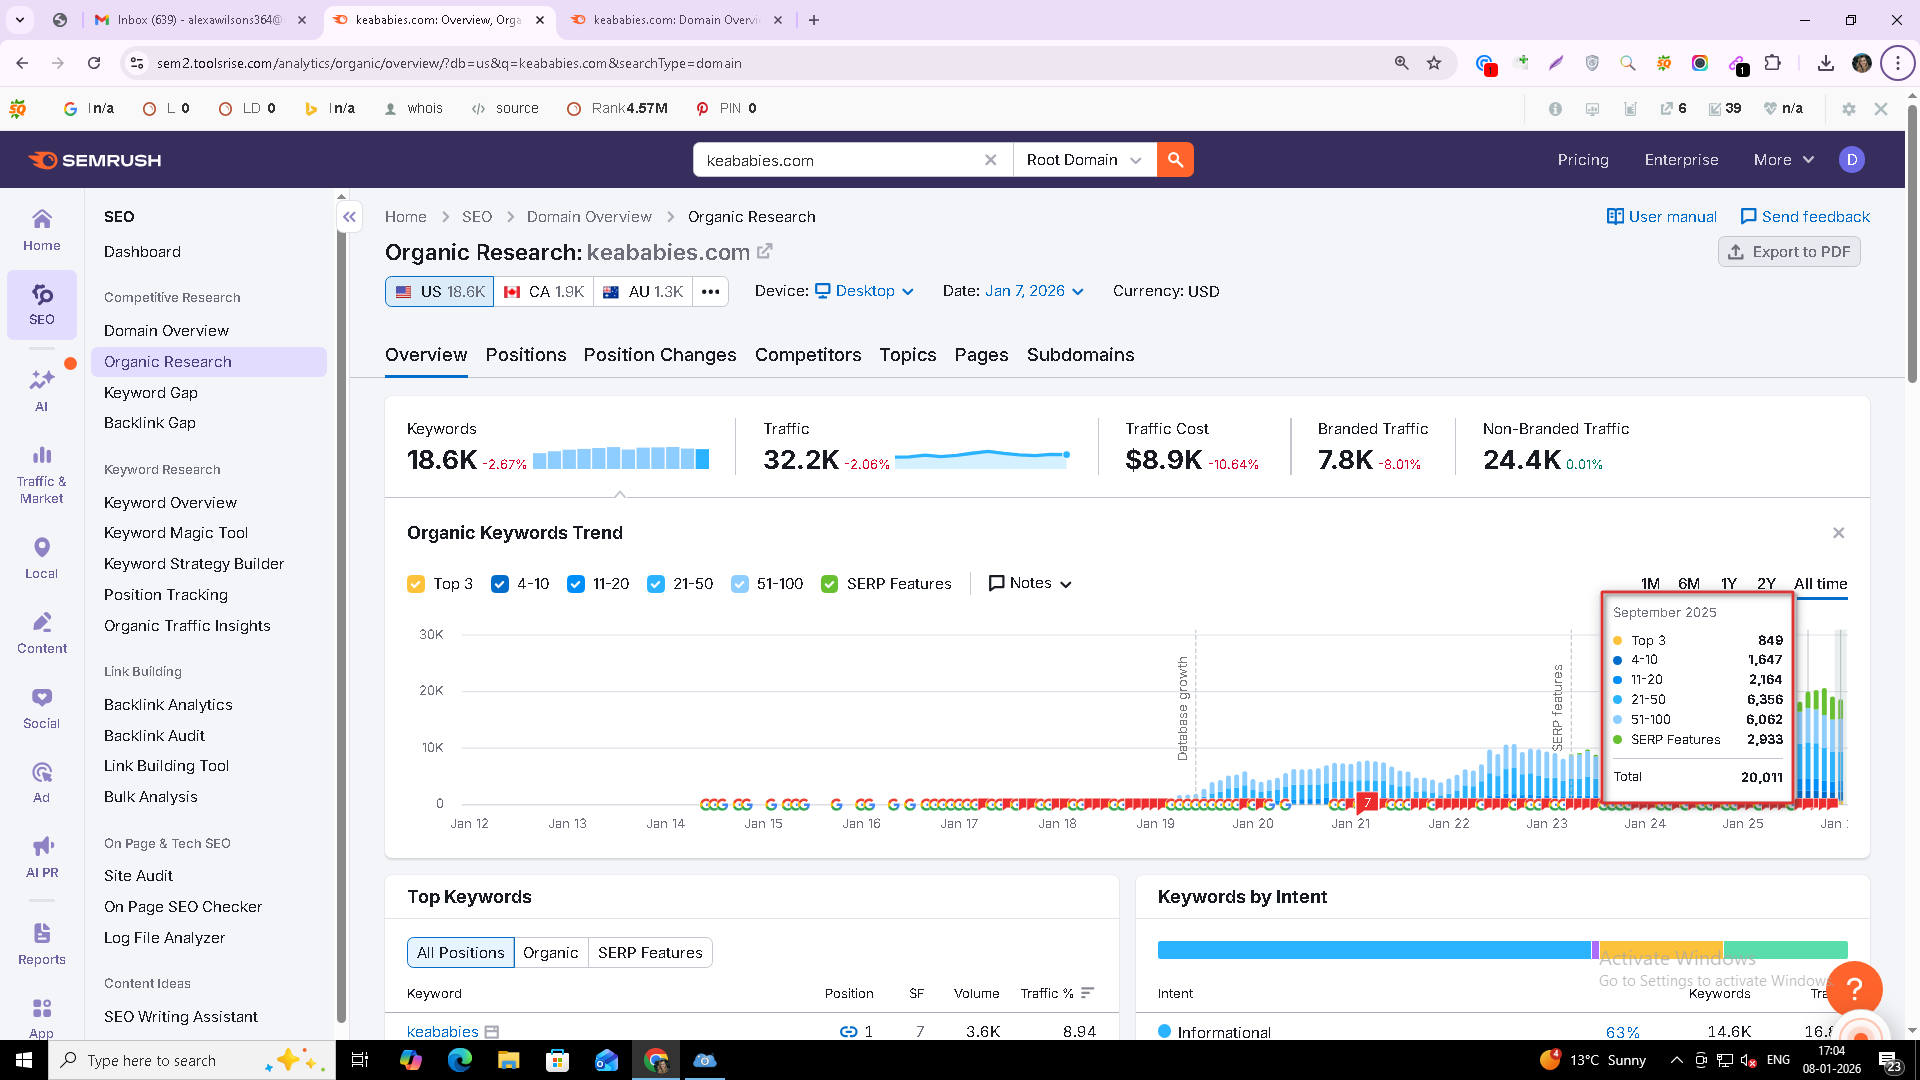Open the Desktop device dropdown
This screenshot has height=1080, width=1920.
(865, 291)
